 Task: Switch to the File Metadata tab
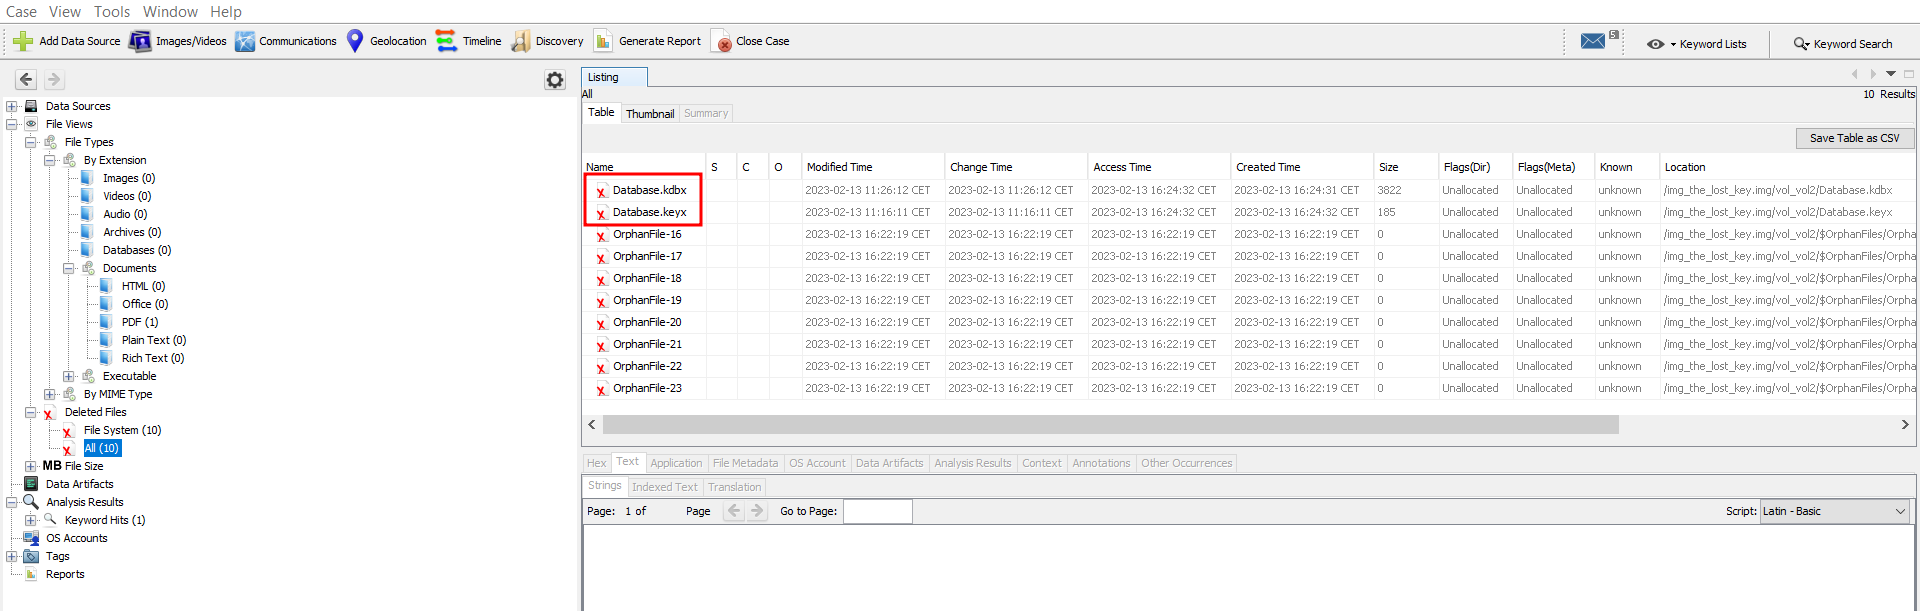pyautogui.click(x=745, y=463)
